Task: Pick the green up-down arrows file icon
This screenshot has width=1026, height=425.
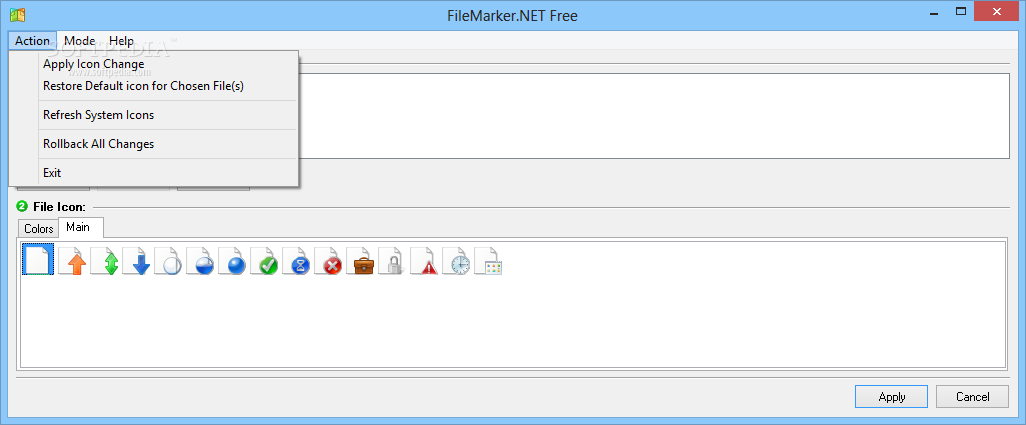Action: point(105,260)
